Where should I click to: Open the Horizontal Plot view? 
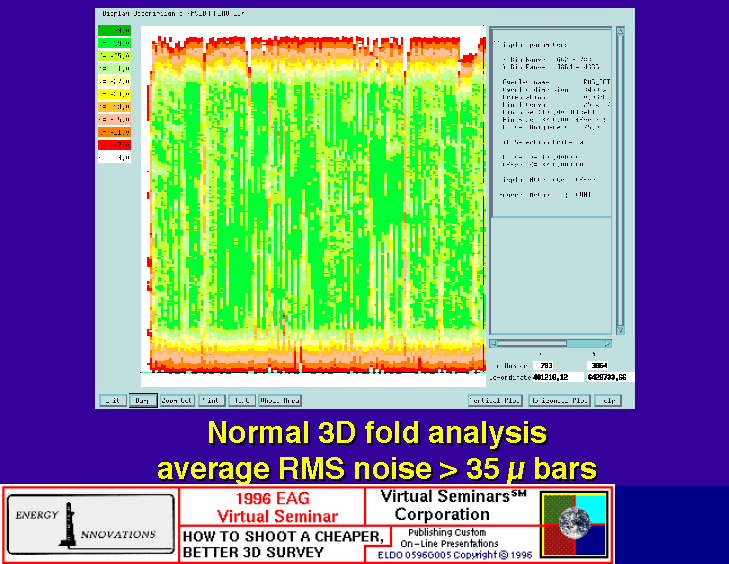coord(559,400)
